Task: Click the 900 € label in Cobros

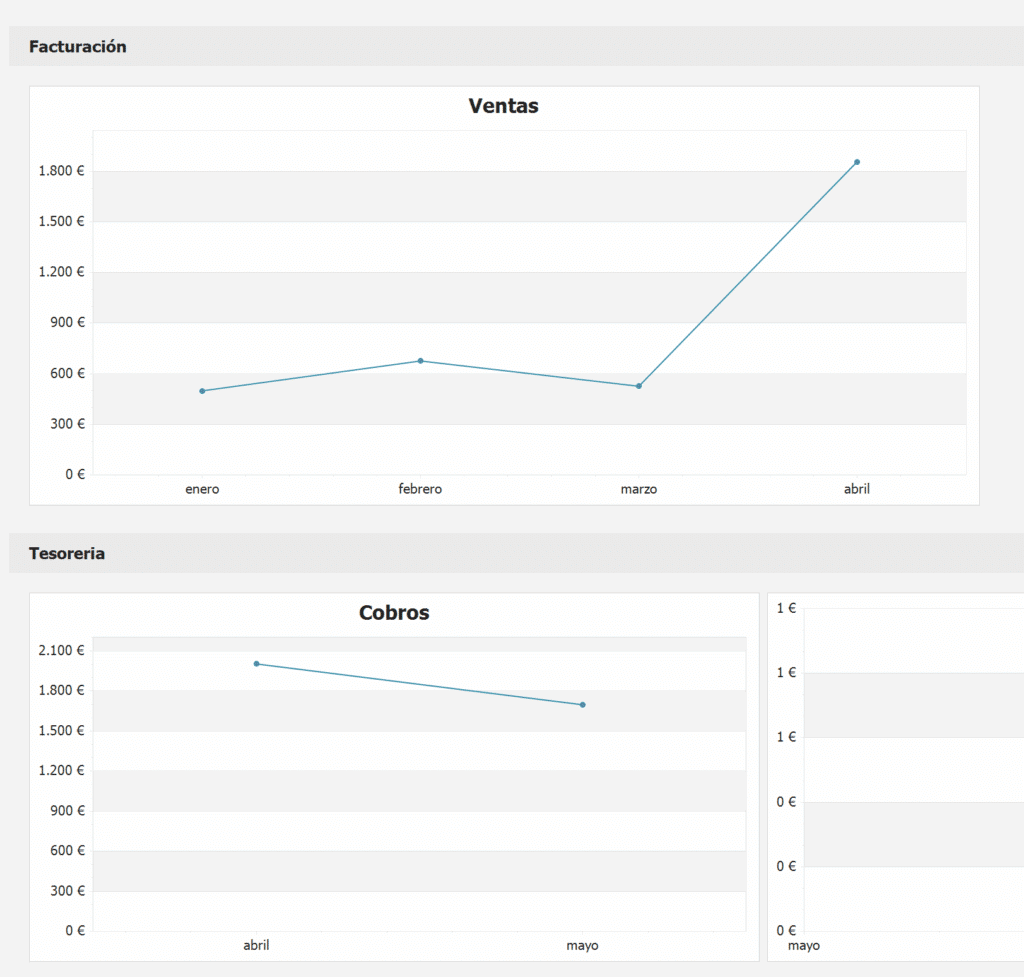Action: 67,810
